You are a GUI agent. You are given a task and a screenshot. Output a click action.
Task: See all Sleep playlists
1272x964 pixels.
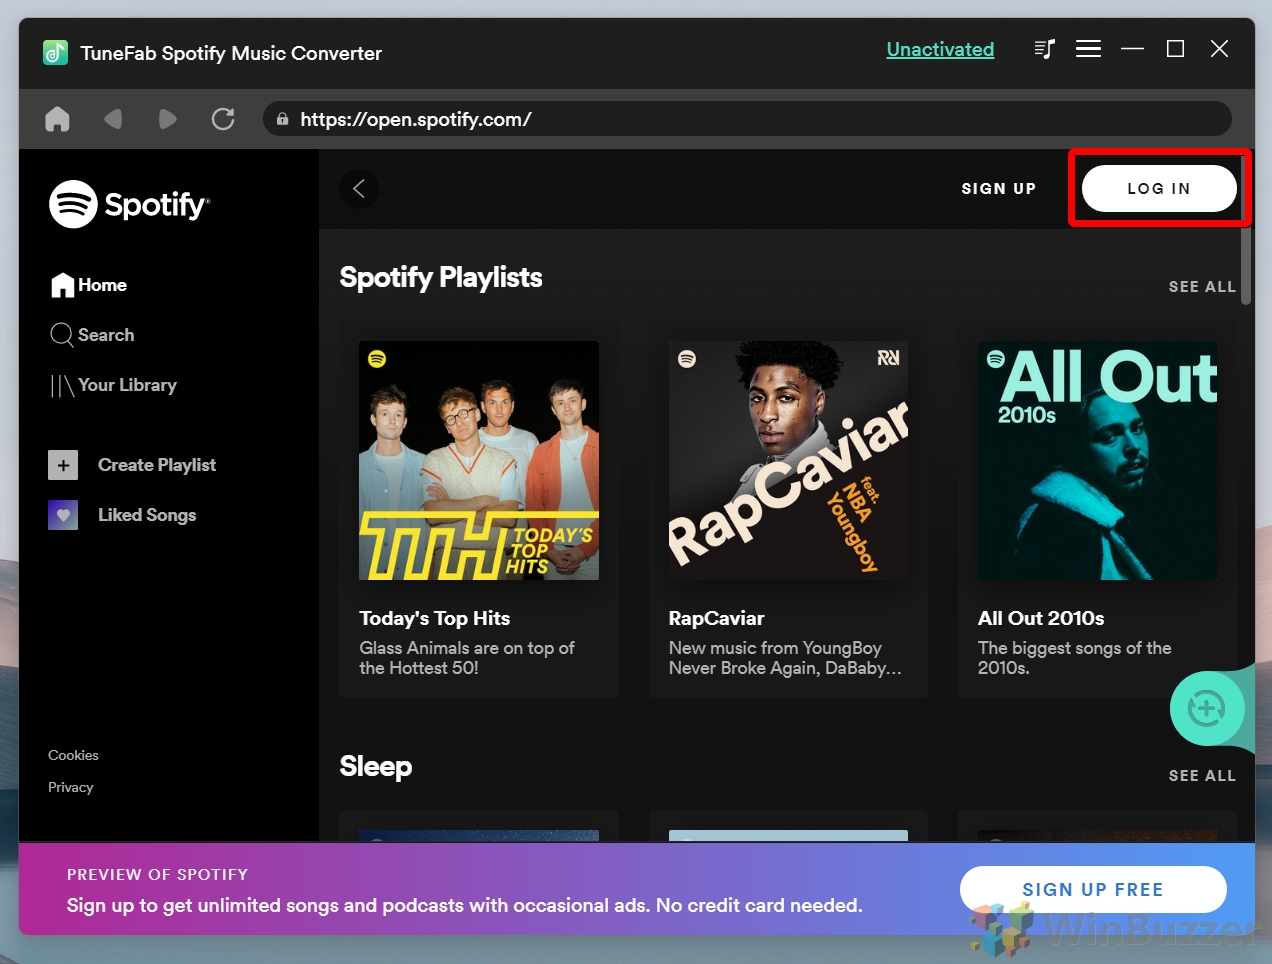(1202, 776)
